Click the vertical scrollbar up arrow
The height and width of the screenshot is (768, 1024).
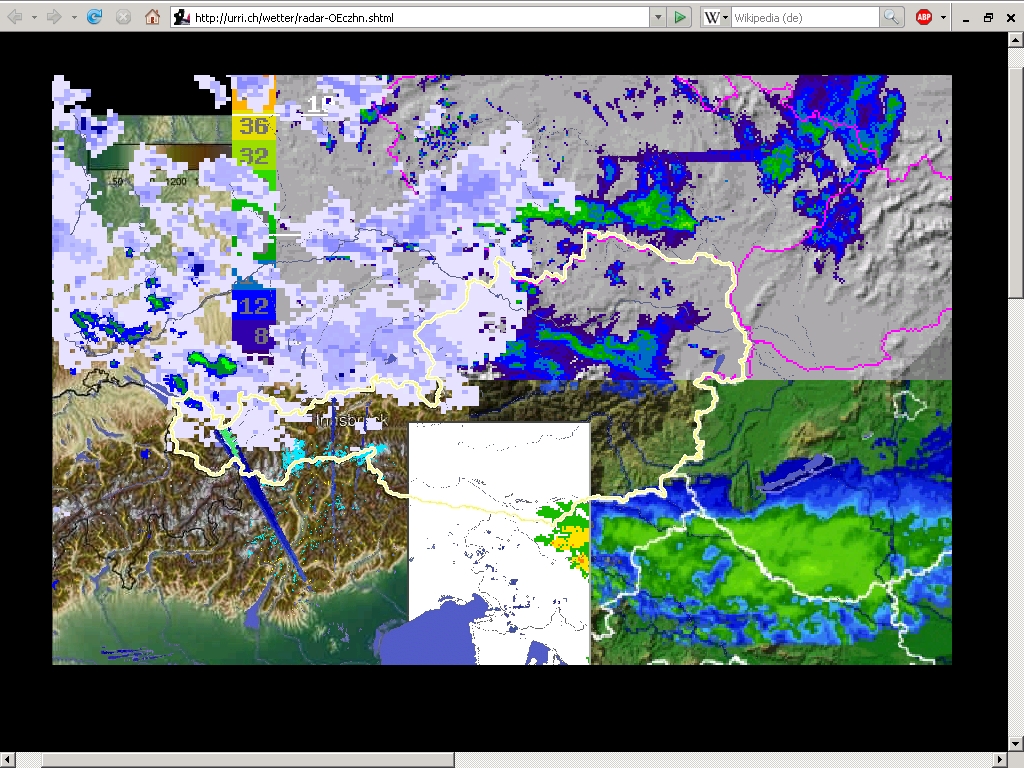coord(1016,40)
